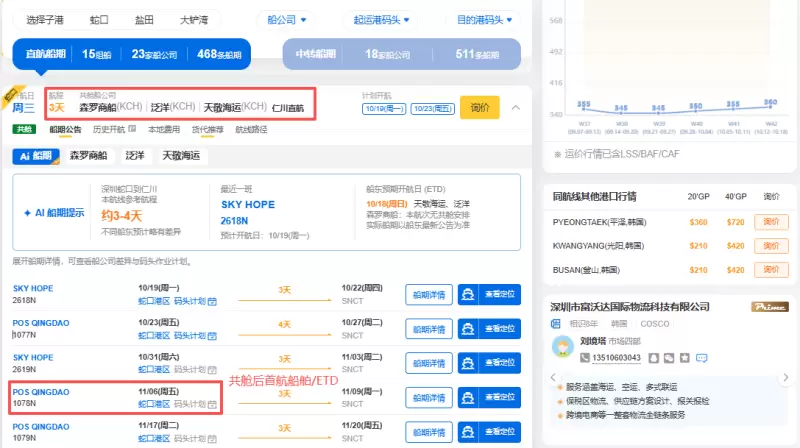Click the yellow 询价 button

480,108
